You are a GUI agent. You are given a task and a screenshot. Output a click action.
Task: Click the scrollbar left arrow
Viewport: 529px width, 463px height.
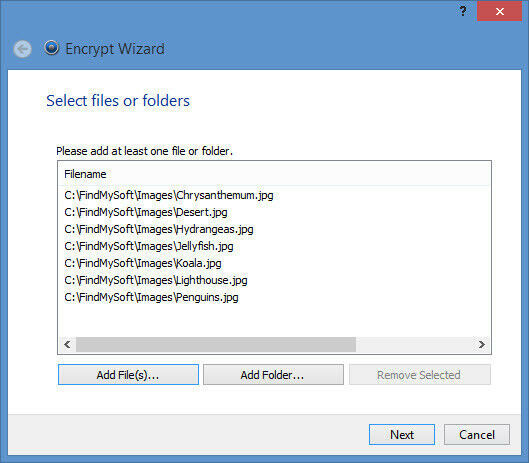point(67,344)
